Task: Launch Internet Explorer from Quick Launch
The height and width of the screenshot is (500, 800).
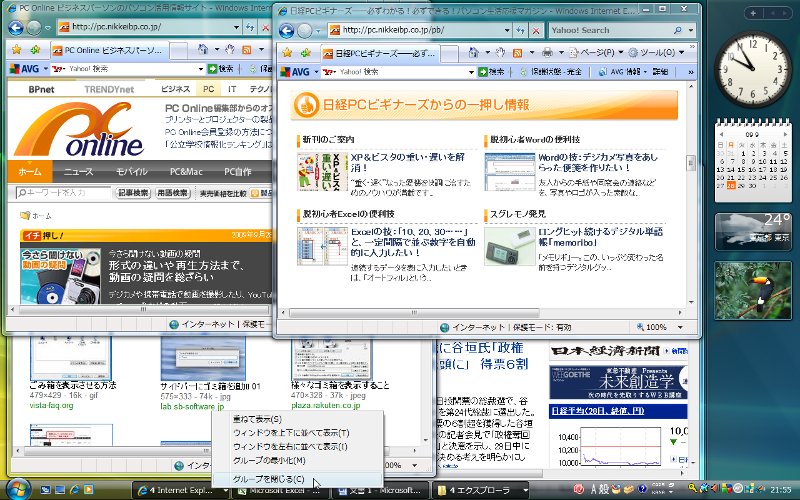Action: [74, 490]
